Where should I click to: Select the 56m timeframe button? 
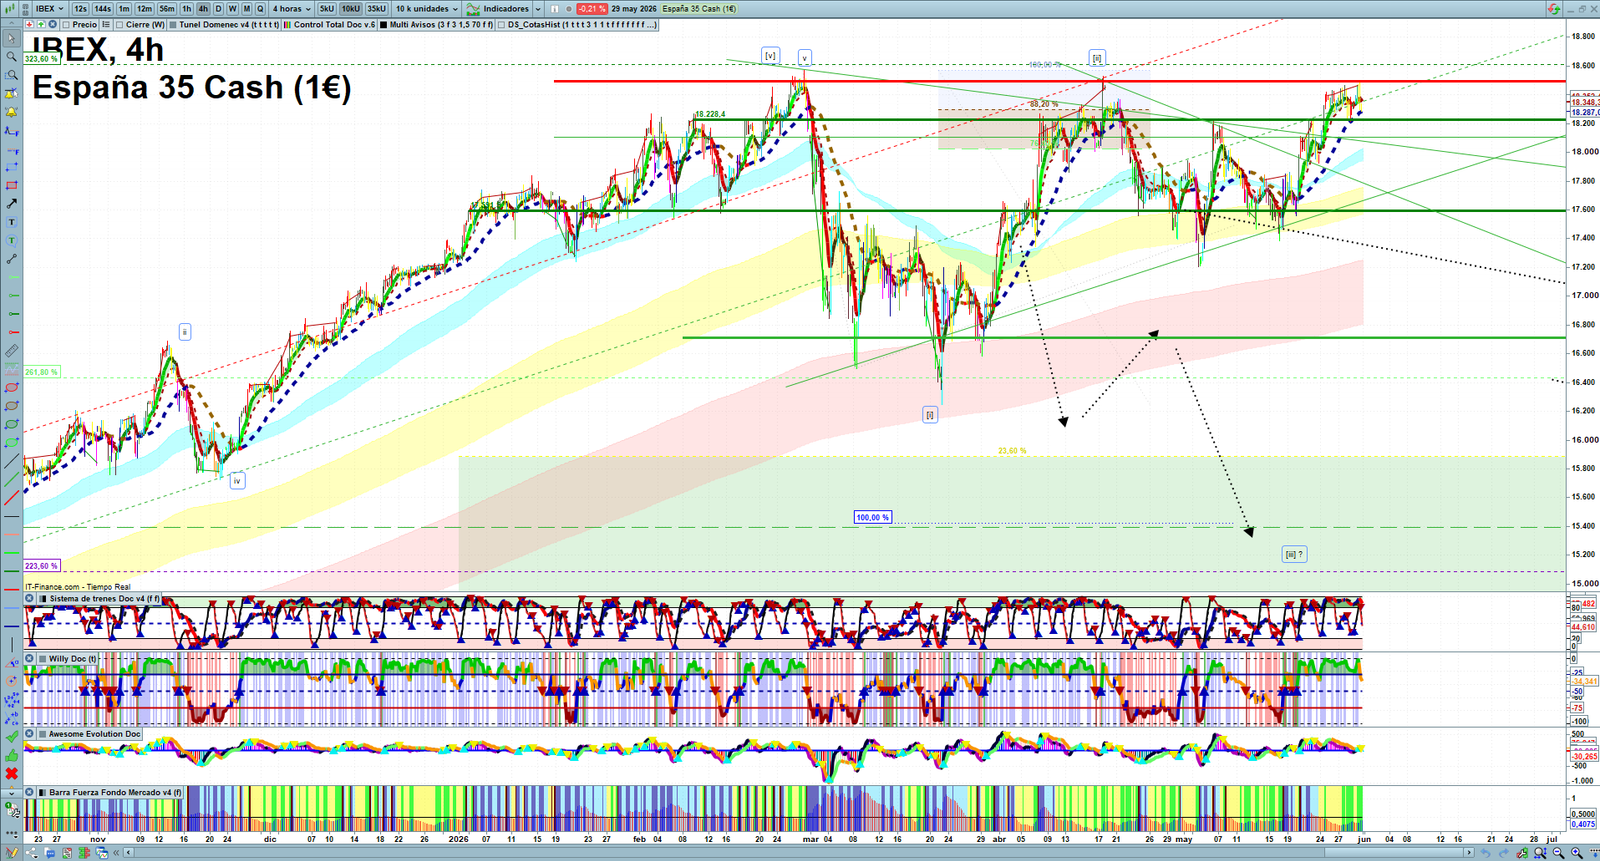[x=167, y=8]
